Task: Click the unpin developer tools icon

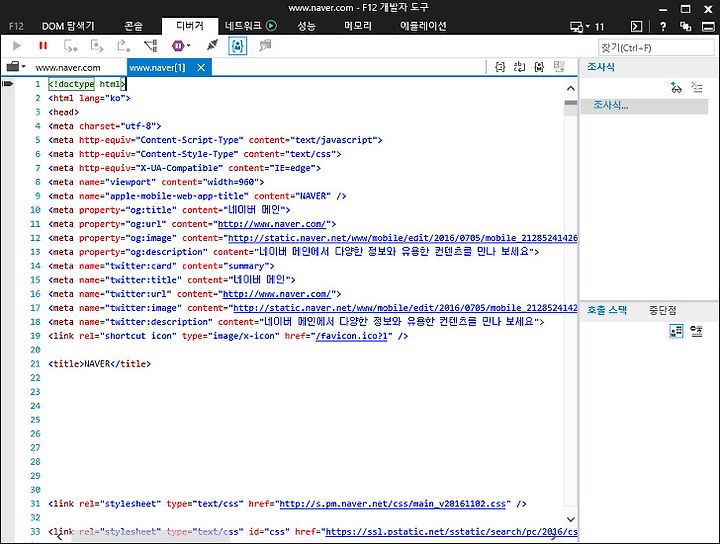Action: click(x=686, y=27)
